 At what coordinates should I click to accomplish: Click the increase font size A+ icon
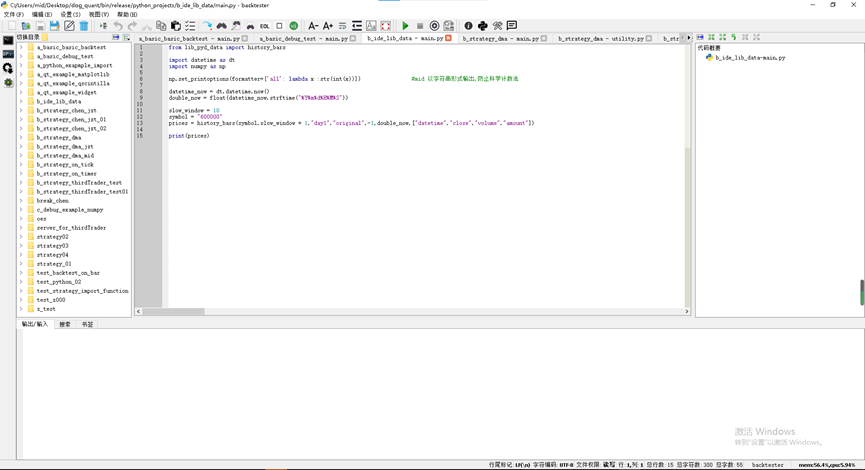(x=327, y=26)
